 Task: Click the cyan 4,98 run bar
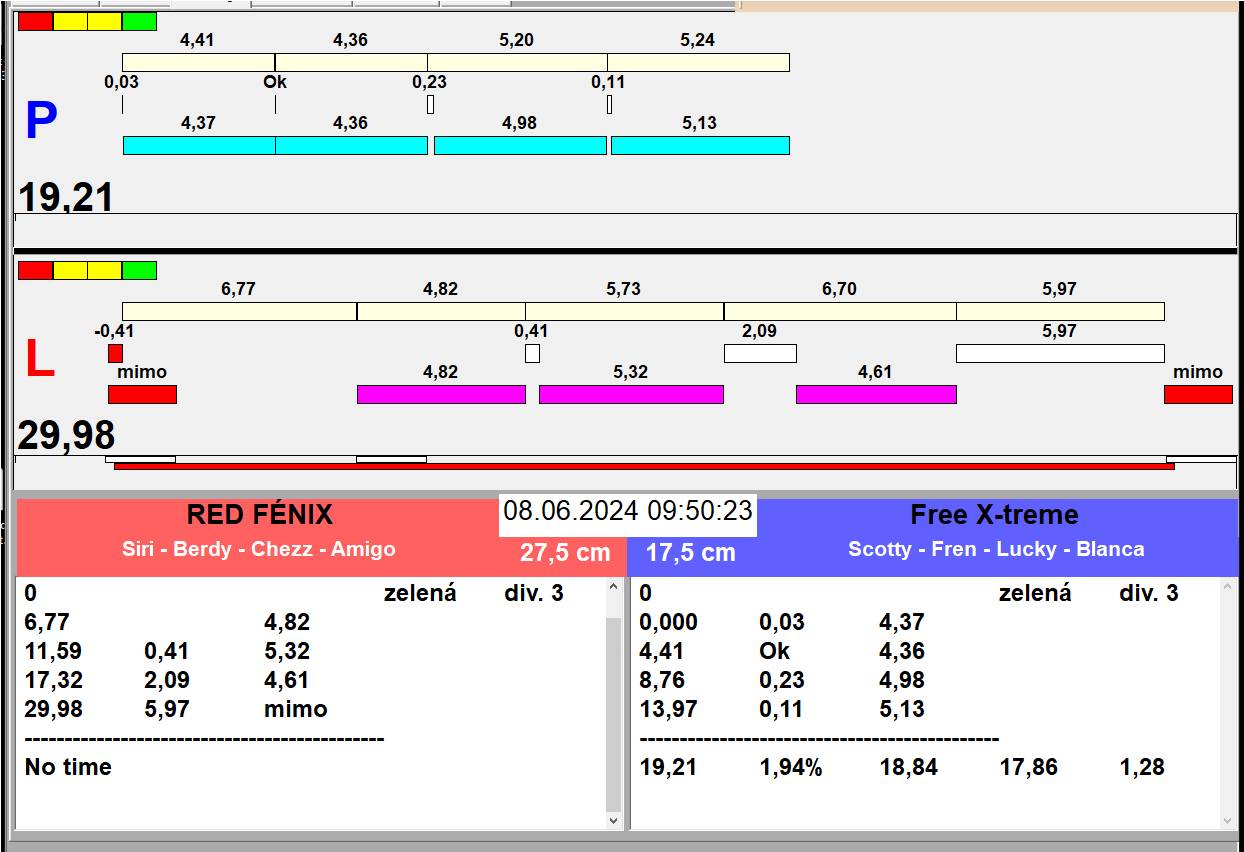520,145
